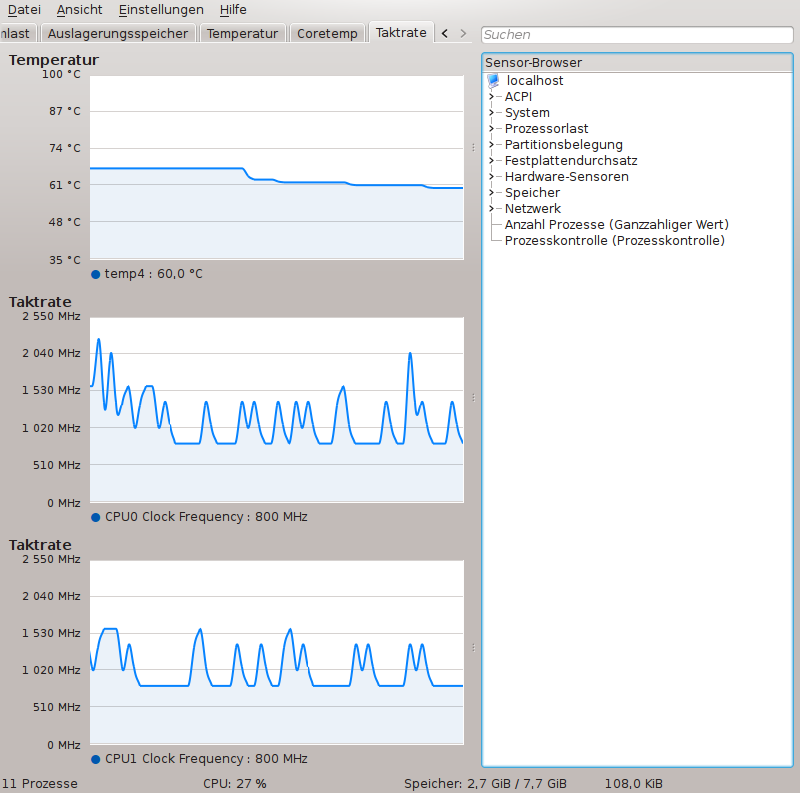Switch to the Auslagerungsspeicher tab
This screenshot has width=800, height=793.
pyautogui.click(x=117, y=33)
